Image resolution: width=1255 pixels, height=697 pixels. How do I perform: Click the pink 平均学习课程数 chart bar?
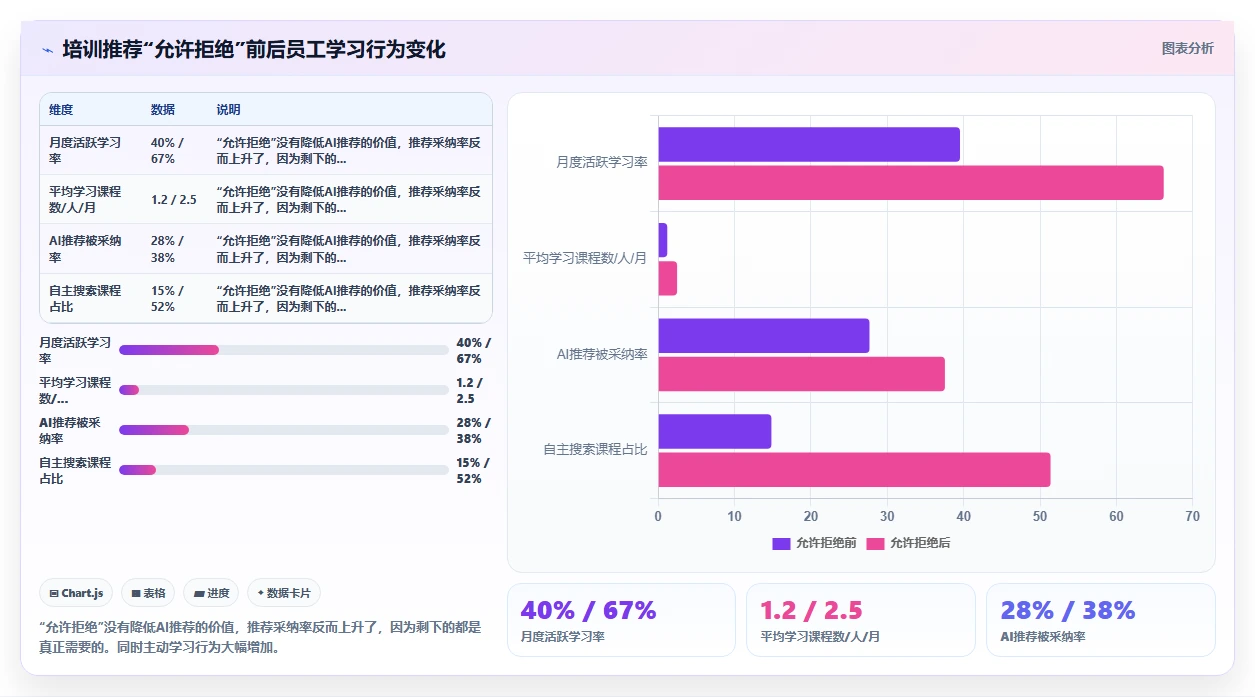pyautogui.click(x=667, y=278)
